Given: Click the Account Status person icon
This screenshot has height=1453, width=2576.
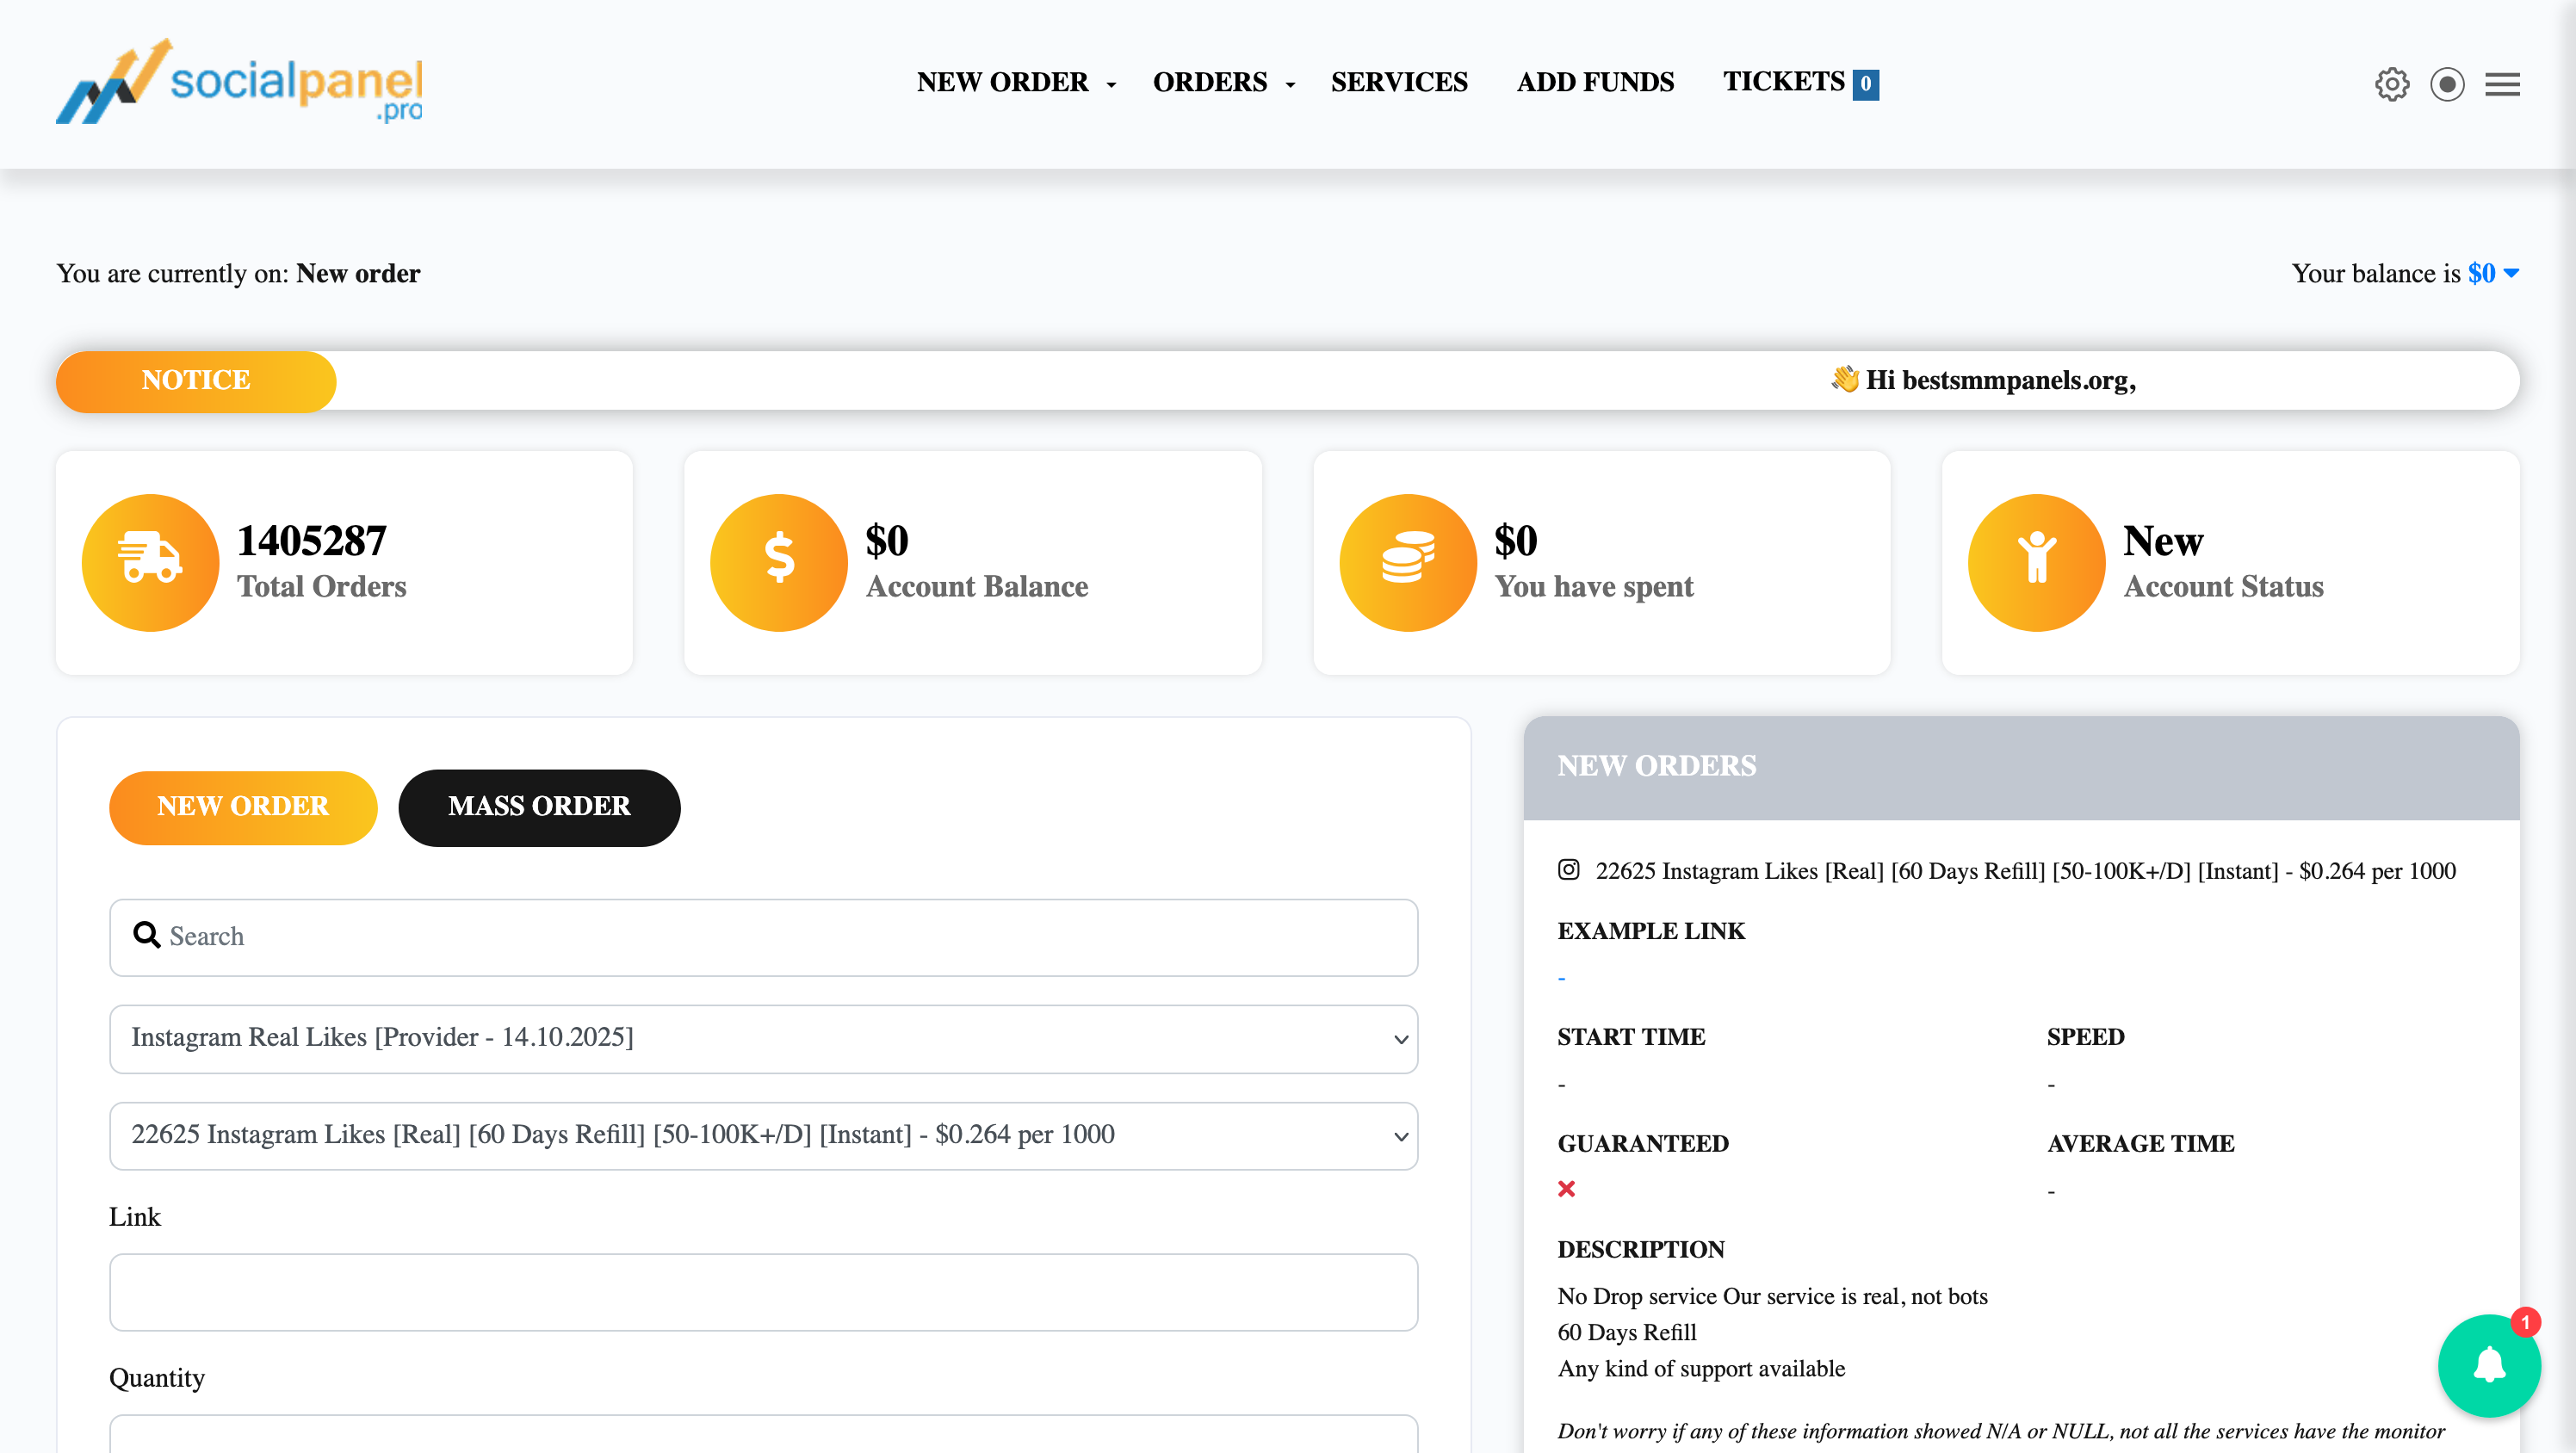Looking at the screenshot, I should (2036, 562).
